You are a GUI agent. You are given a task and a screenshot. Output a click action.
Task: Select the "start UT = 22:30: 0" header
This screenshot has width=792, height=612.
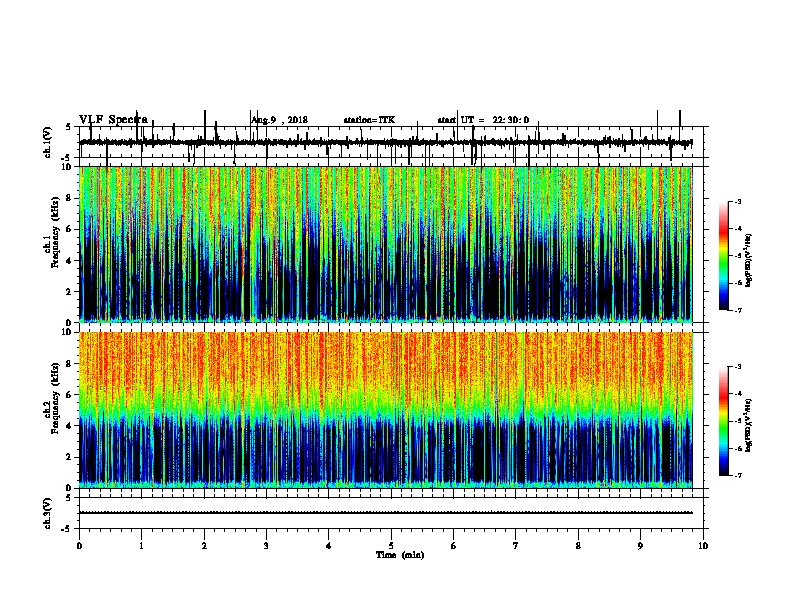tap(483, 120)
